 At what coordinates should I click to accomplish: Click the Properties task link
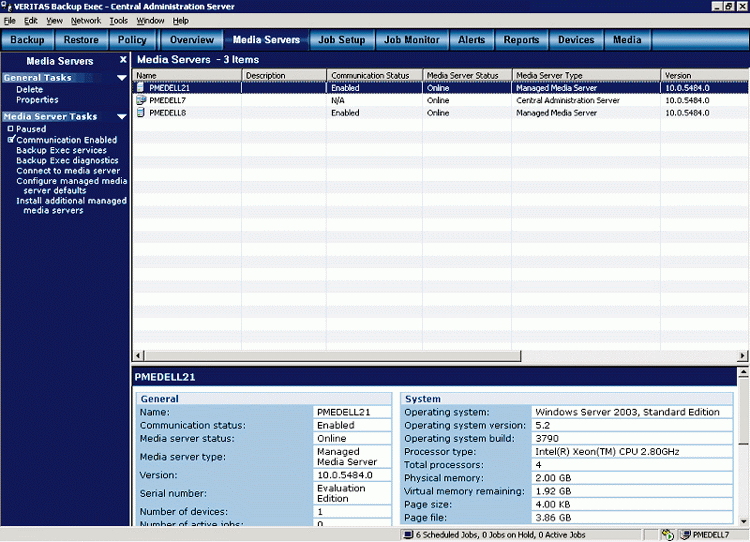(37, 100)
